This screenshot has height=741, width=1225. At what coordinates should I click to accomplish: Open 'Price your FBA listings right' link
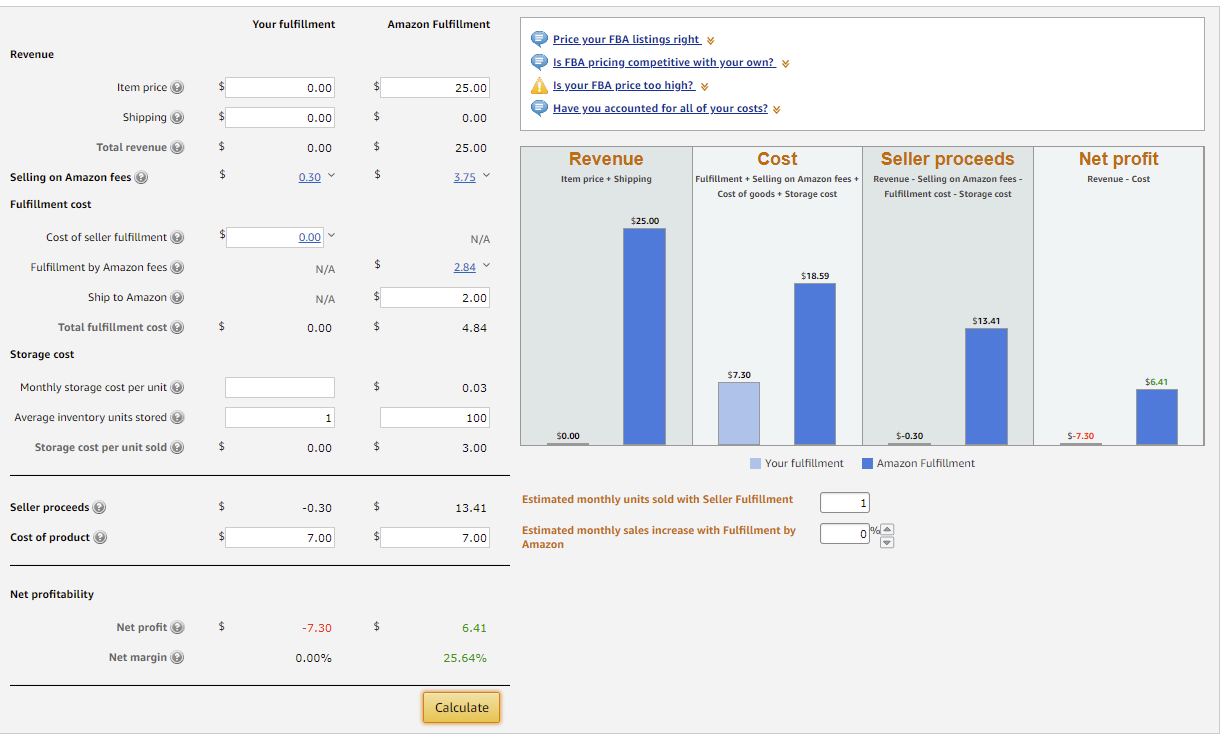(626, 39)
